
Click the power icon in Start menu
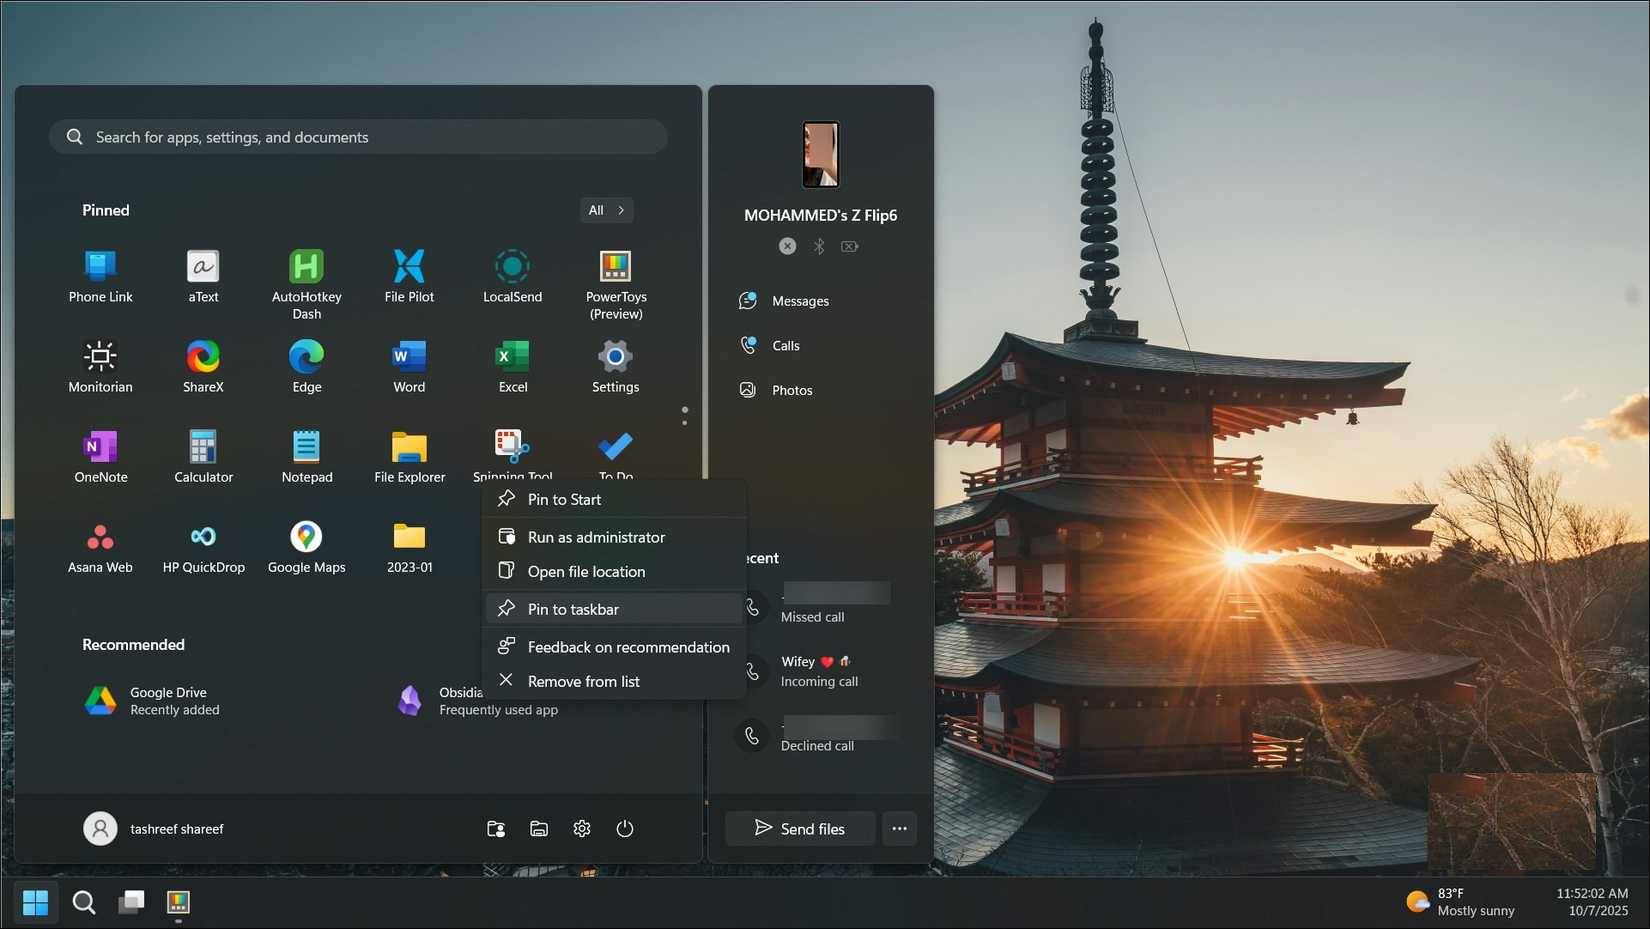[x=624, y=828]
